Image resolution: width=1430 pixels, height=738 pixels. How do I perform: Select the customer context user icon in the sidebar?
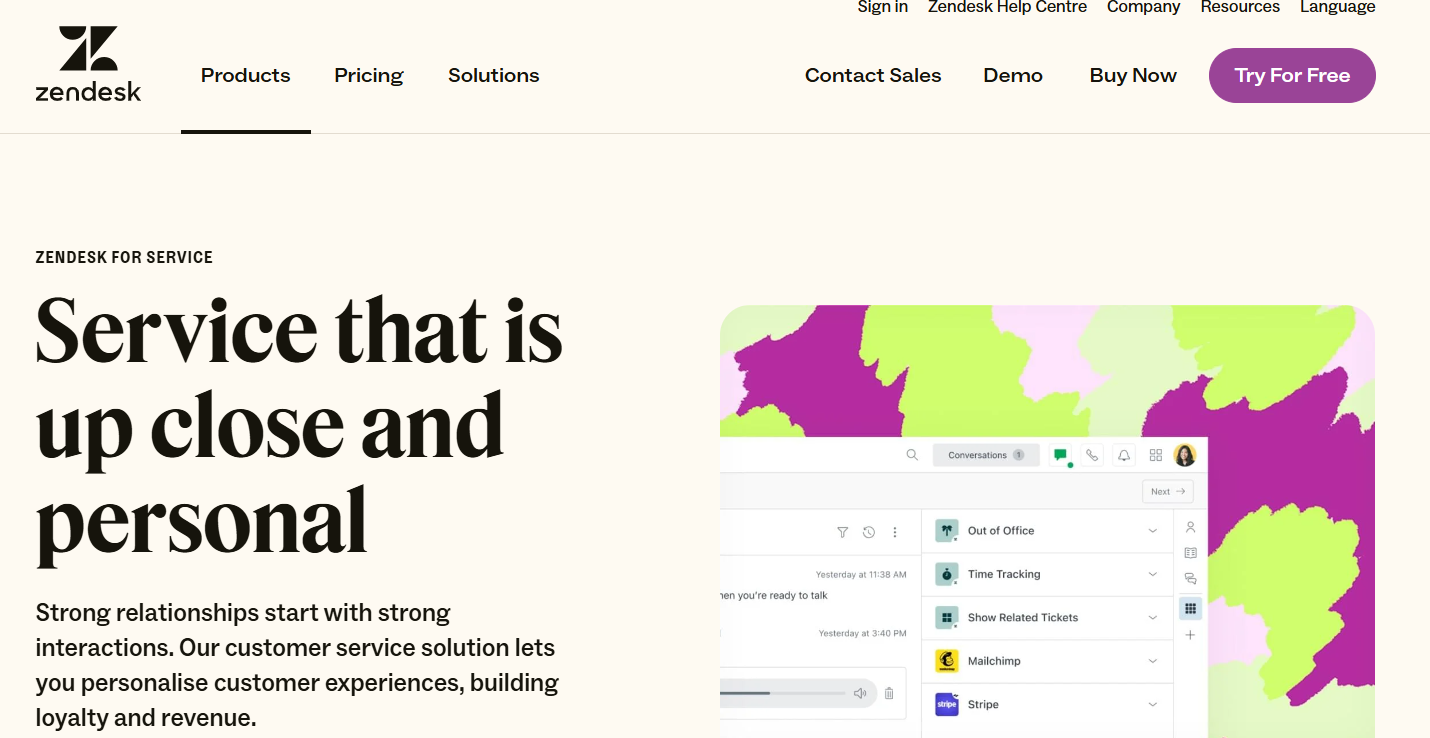1190,526
